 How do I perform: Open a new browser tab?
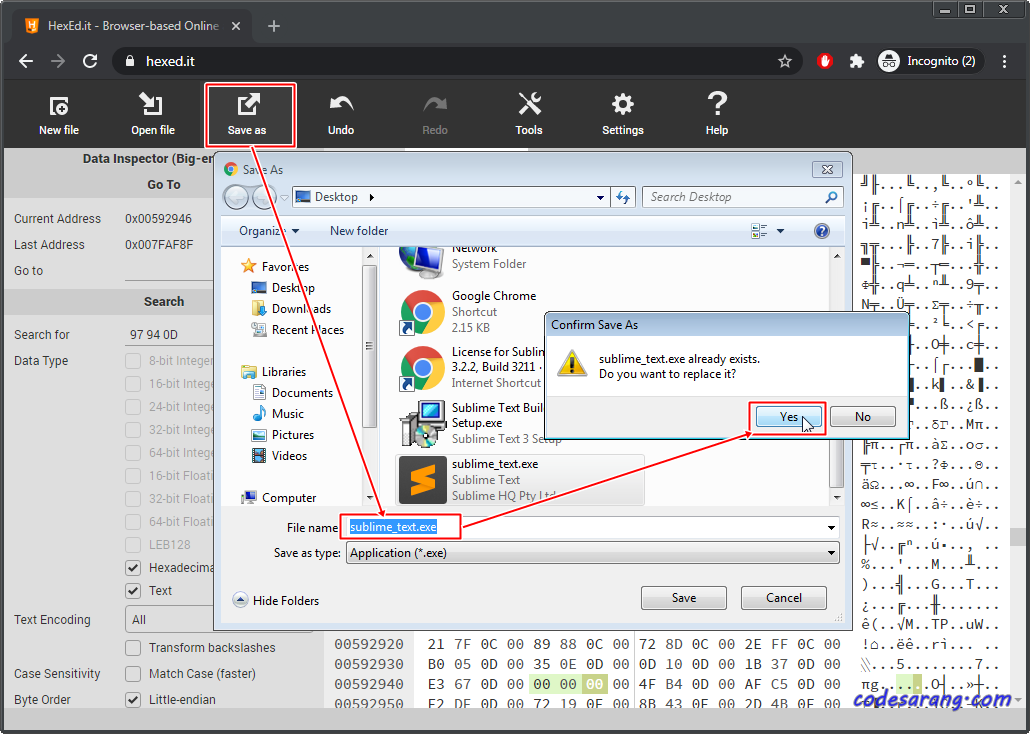274,26
